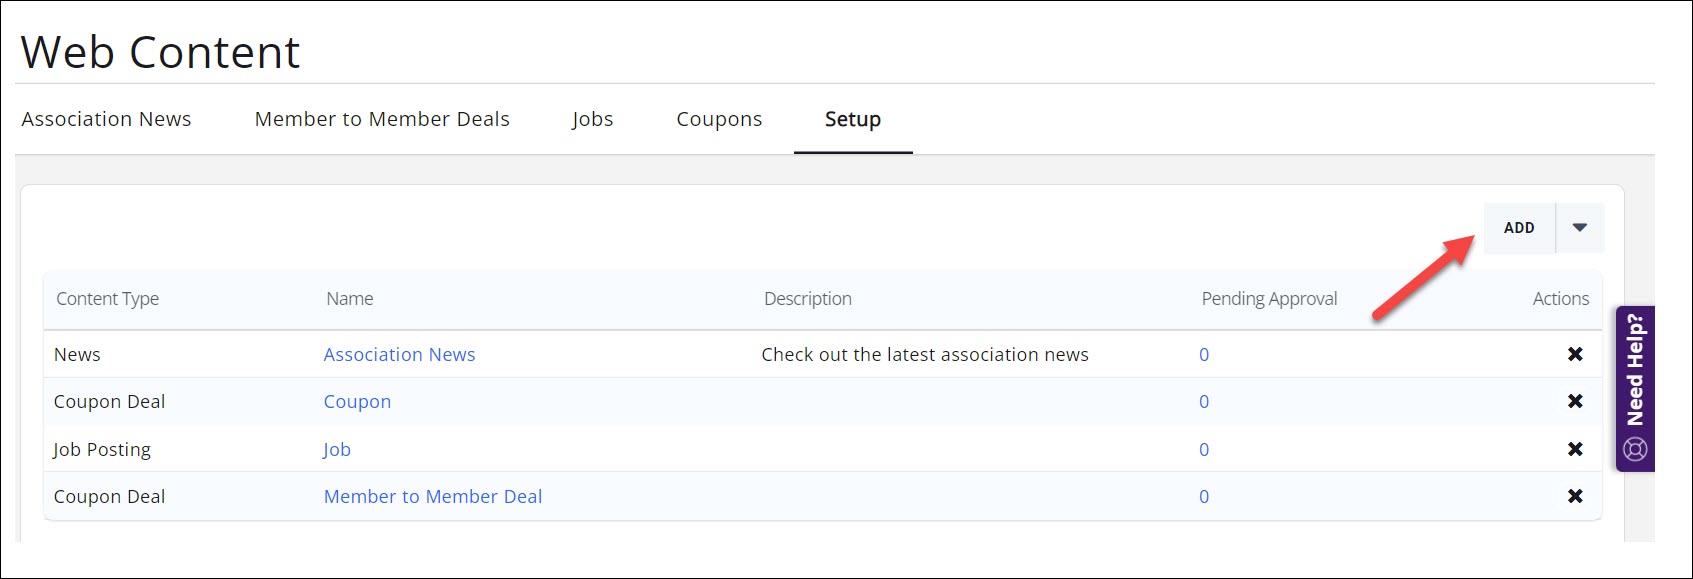Image resolution: width=1693 pixels, height=579 pixels.
Task: Delete the Member to Member Deal row
Action: coord(1574,496)
